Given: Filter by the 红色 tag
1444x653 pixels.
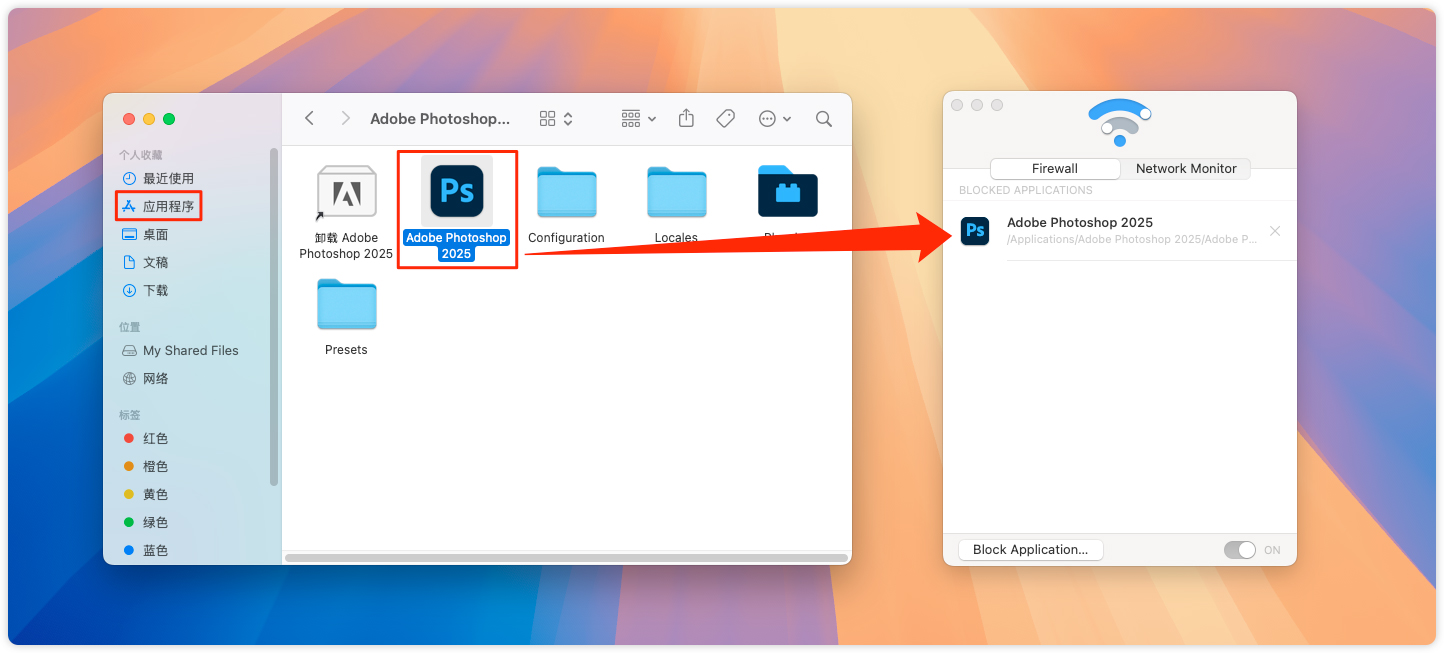Looking at the screenshot, I should point(145,438).
